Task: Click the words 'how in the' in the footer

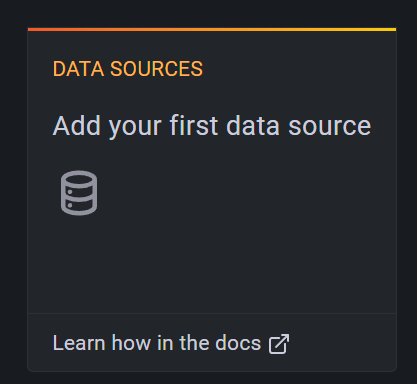Action: coord(160,343)
